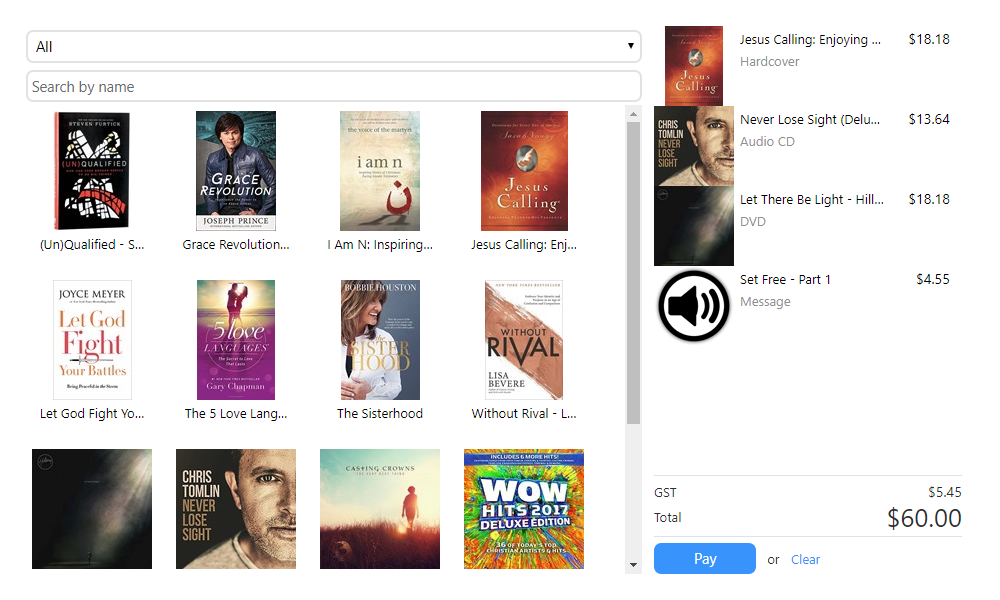Click the dropdown arrow on the category filter
Screen dimensions: 1000x600
[x=631, y=46]
